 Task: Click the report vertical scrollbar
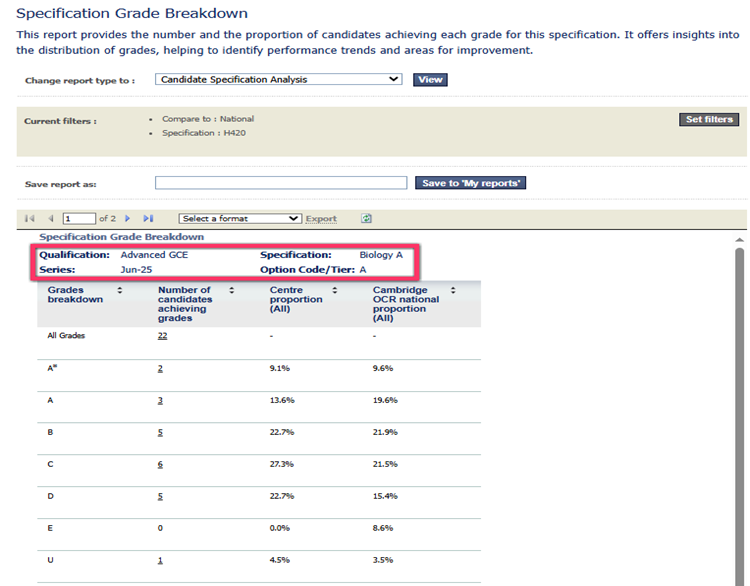[740, 400]
